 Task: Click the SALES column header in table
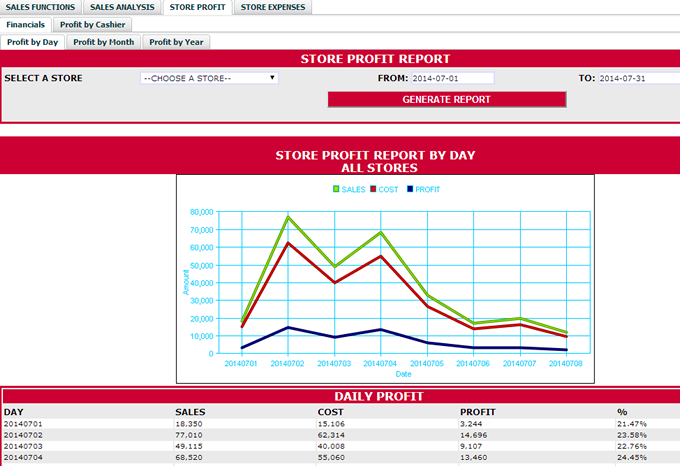point(190,412)
